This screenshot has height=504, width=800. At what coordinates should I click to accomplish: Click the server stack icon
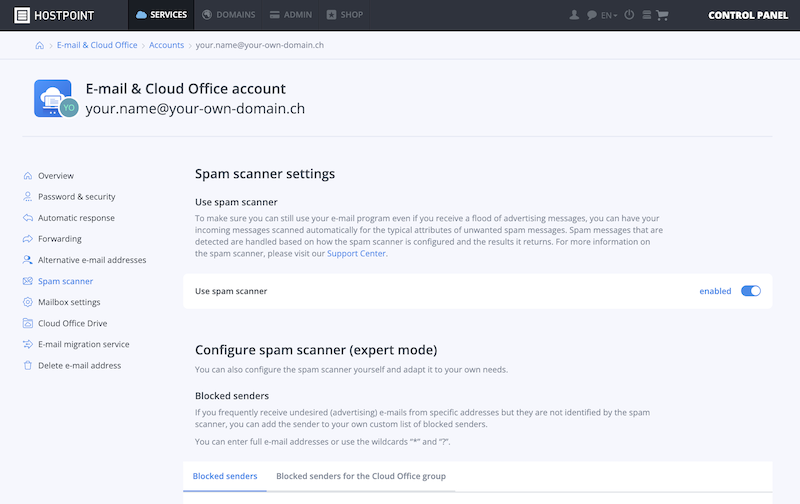[x=646, y=15]
